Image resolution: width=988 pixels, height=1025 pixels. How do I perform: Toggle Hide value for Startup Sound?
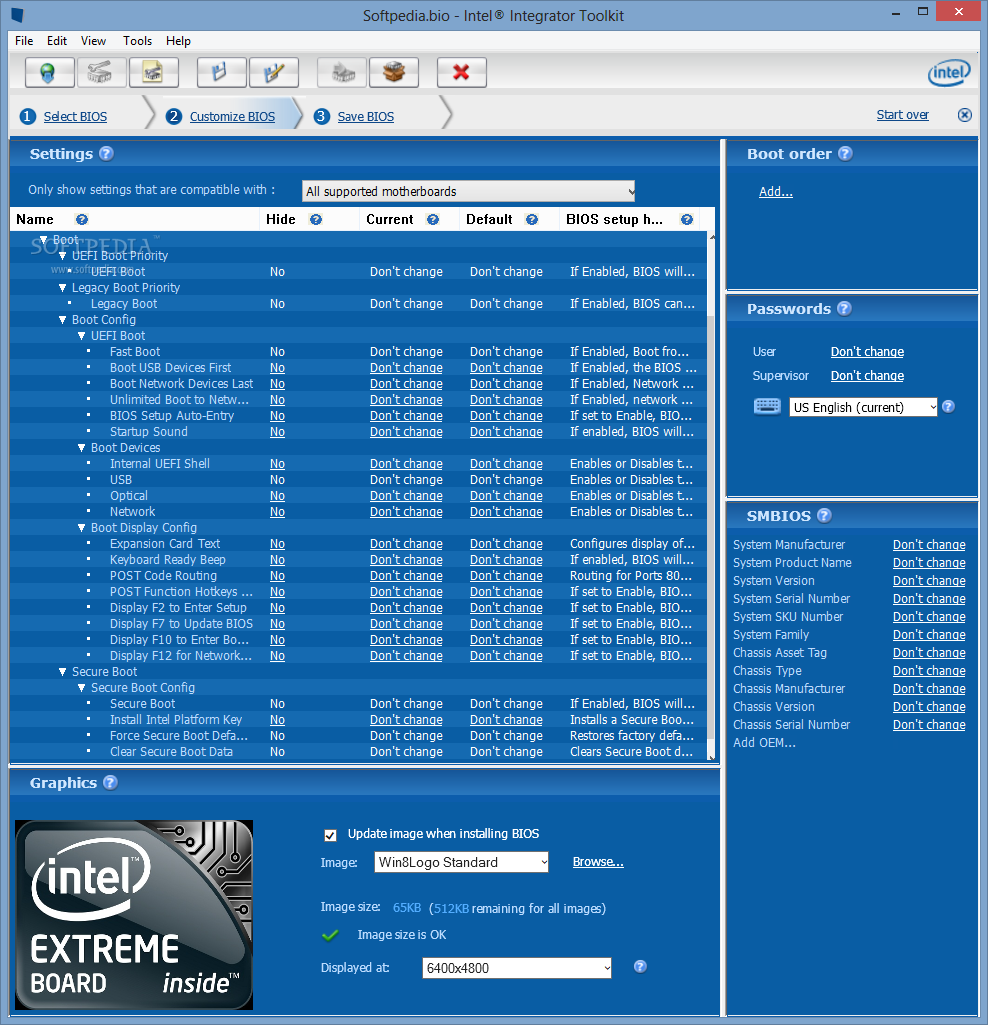[277, 432]
